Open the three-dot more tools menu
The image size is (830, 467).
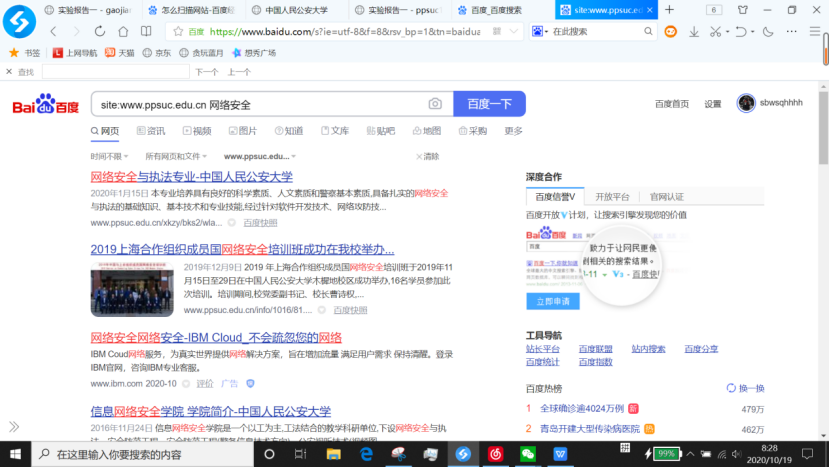click(x=791, y=32)
